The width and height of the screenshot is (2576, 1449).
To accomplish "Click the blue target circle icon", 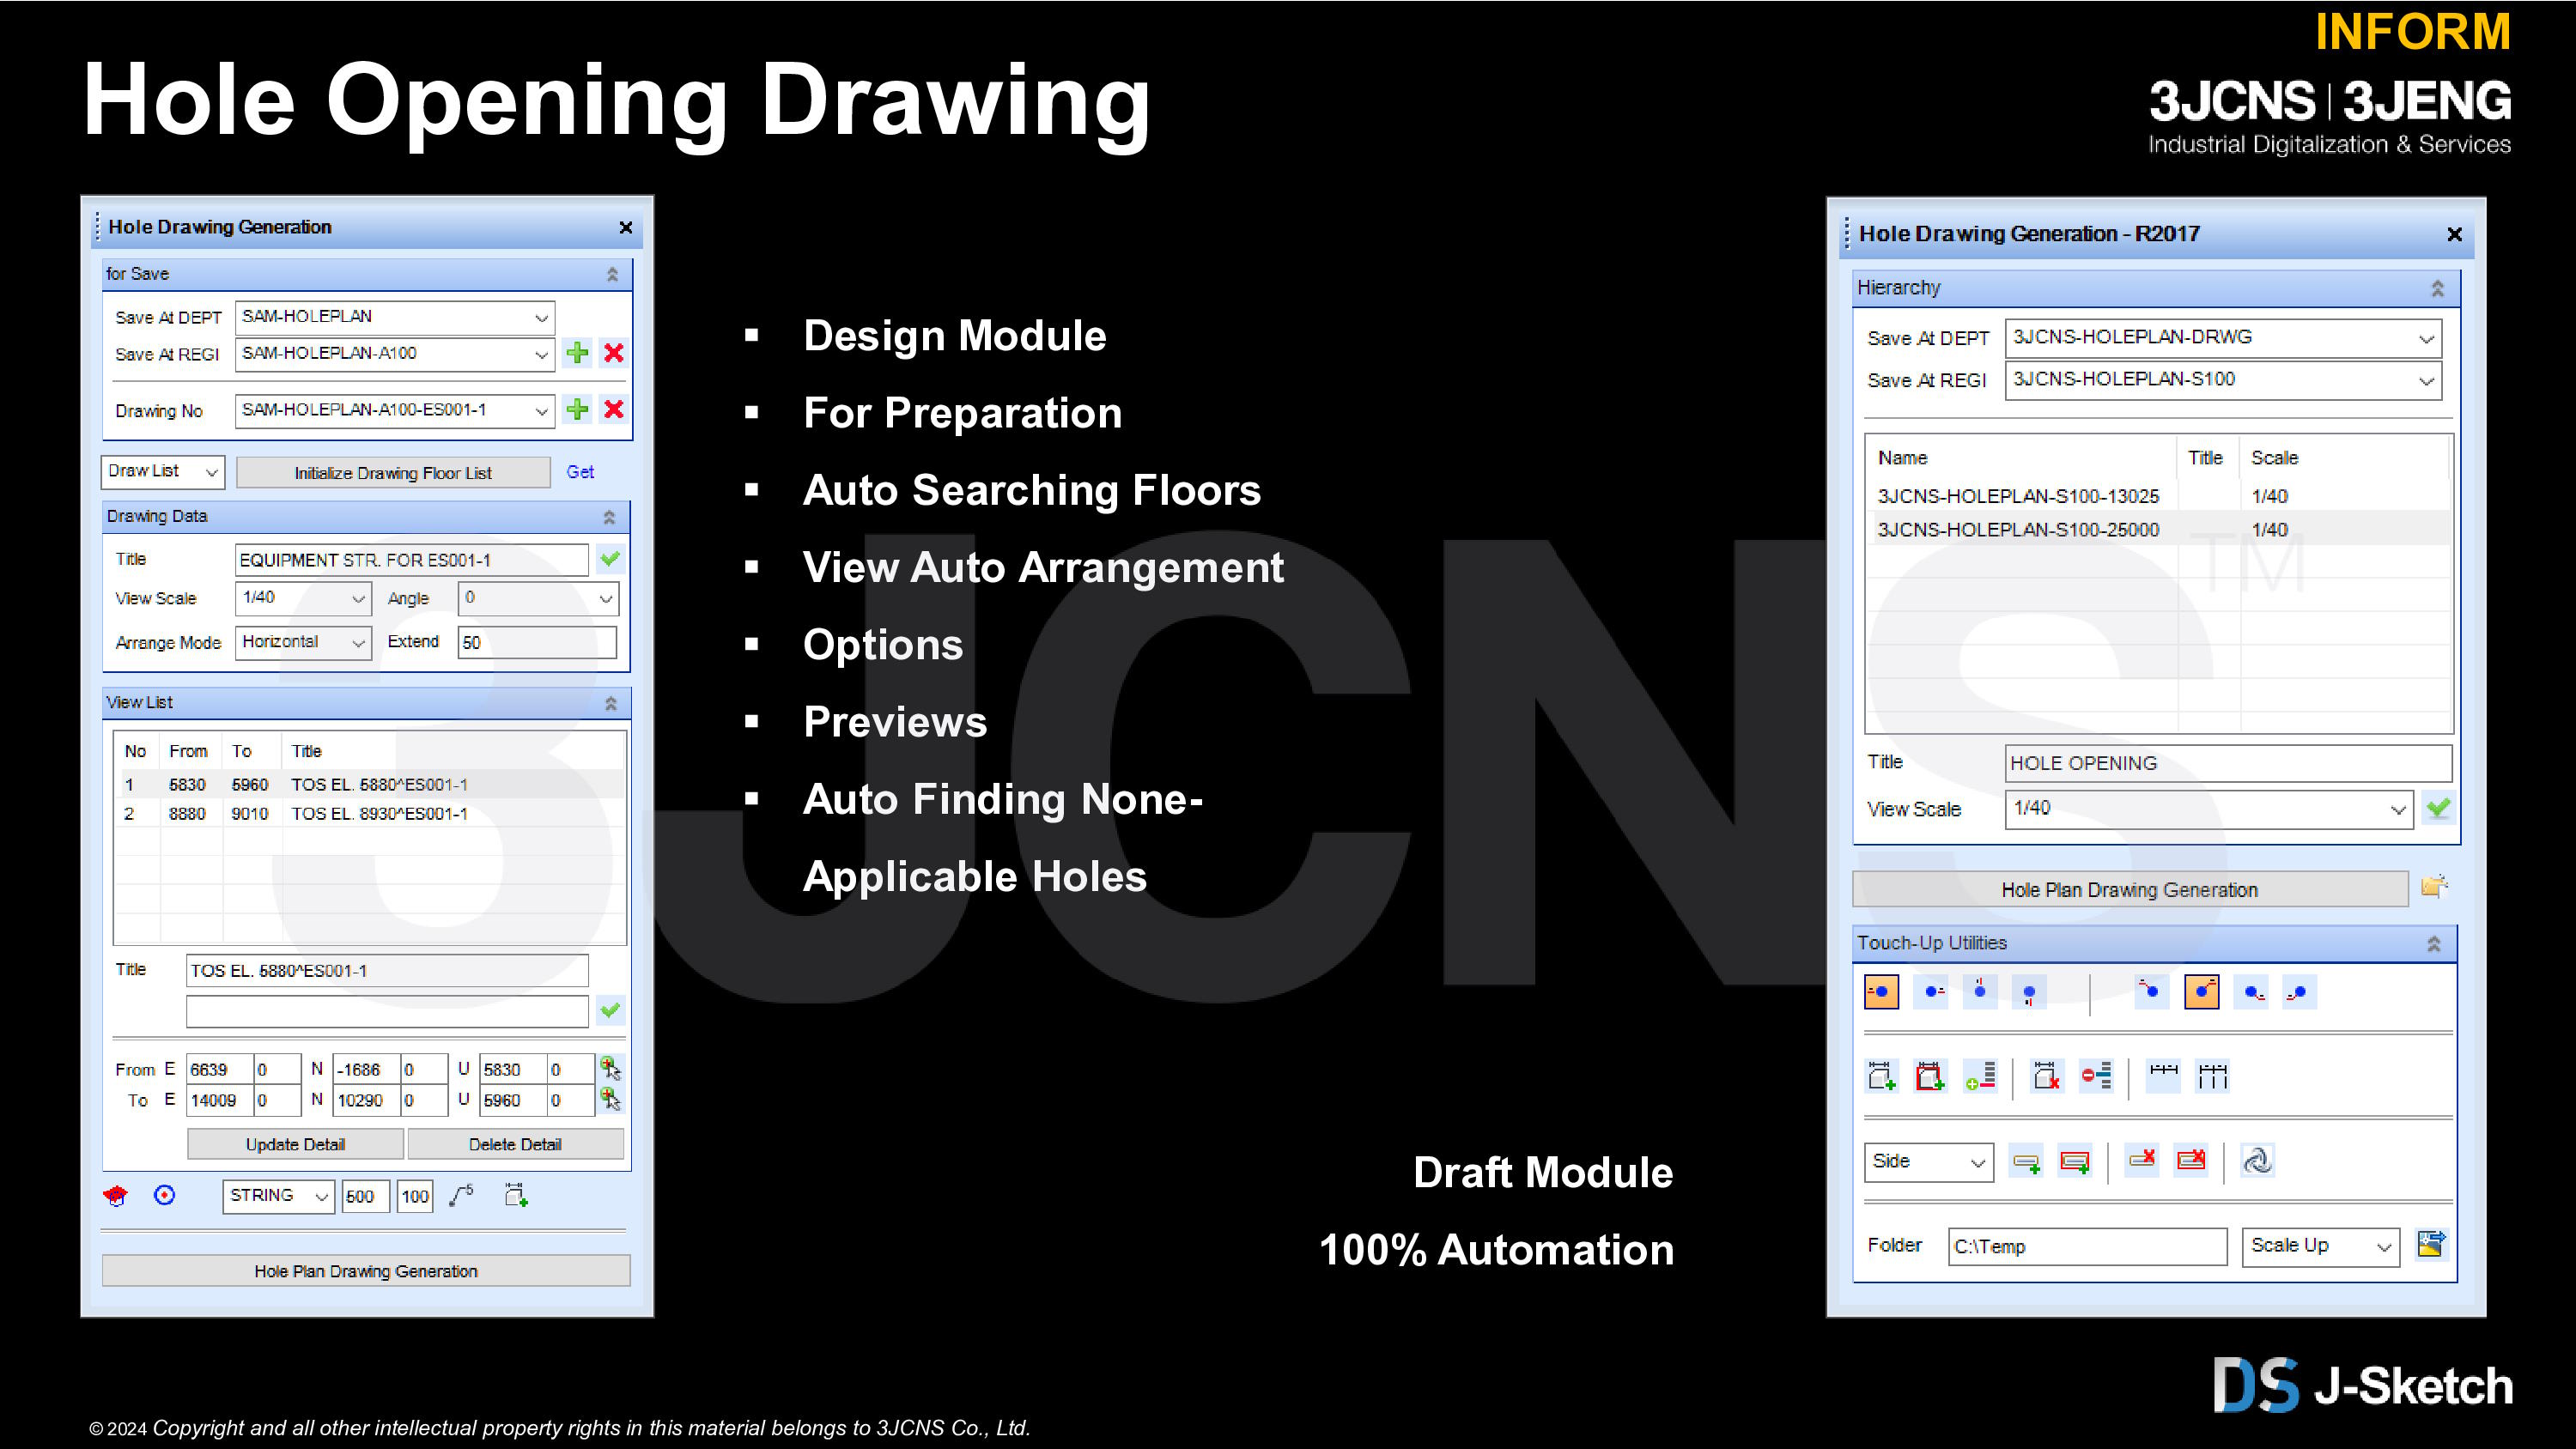I will 165,1195.
